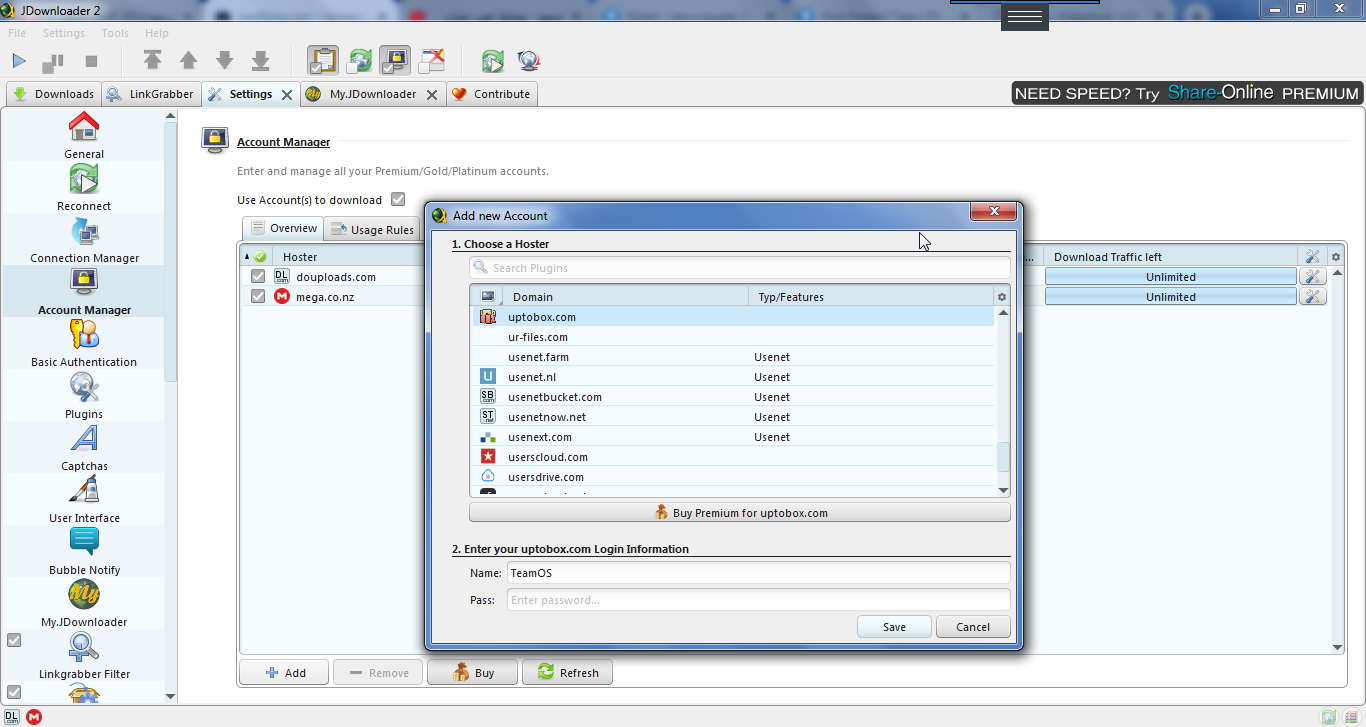Open Basic Authentication in sidebar
This screenshot has width=1366, height=727.
(84, 343)
